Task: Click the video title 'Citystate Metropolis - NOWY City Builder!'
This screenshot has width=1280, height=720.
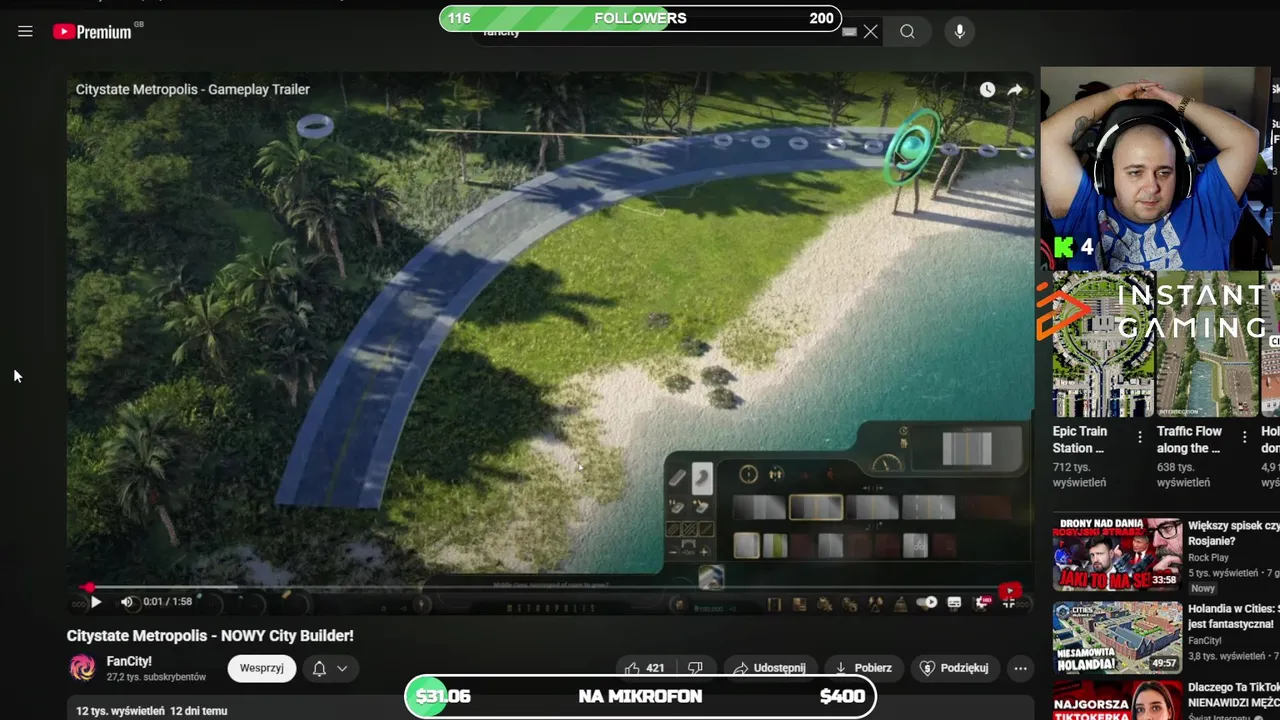Action: 210,636
